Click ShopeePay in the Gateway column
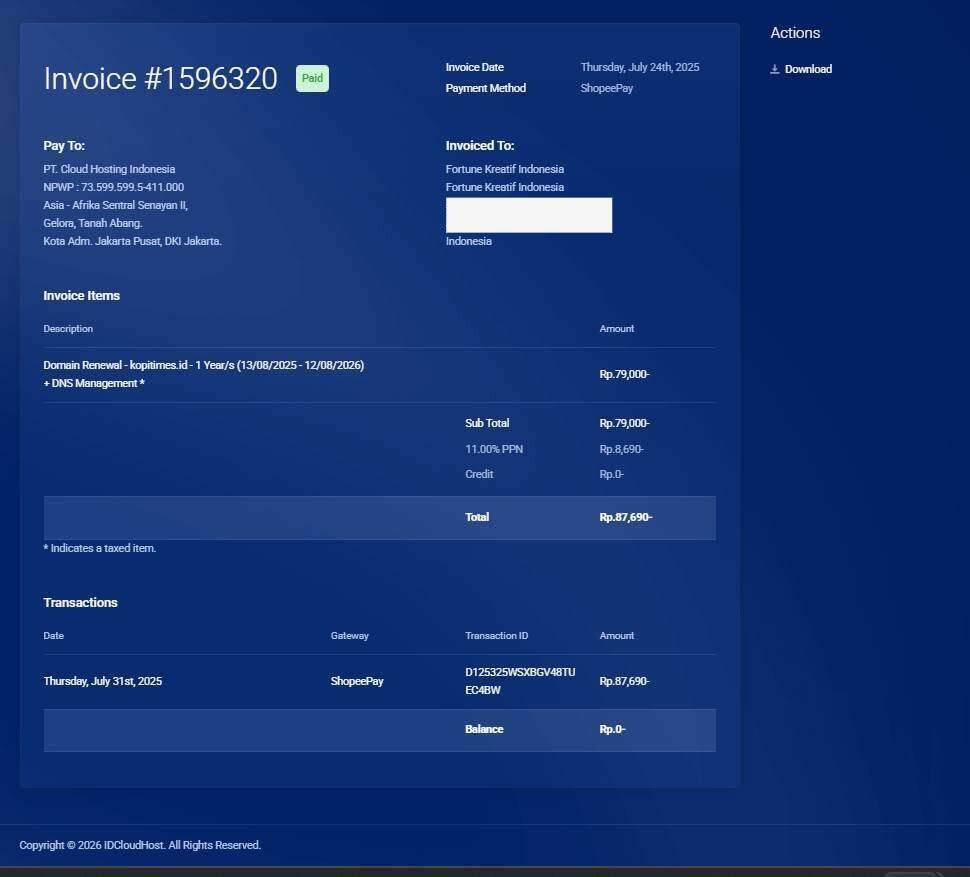Viewport: 970px width, 877px height. click(357, 681)
